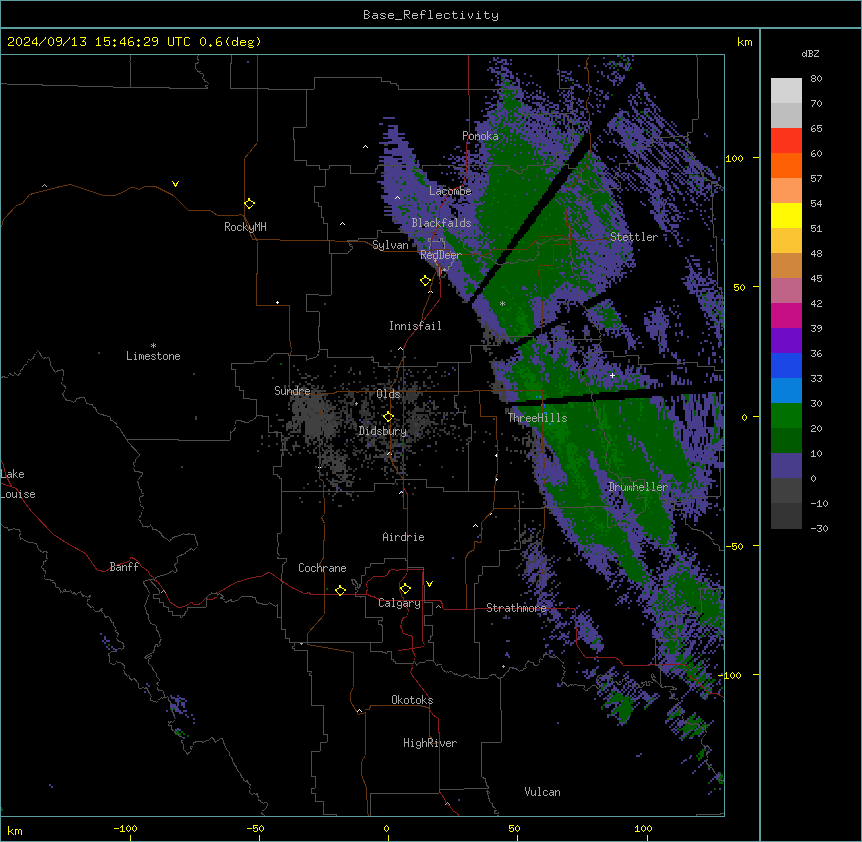Click the Limestone label
The width and height of the screenshot is (862, 842).
153,356
